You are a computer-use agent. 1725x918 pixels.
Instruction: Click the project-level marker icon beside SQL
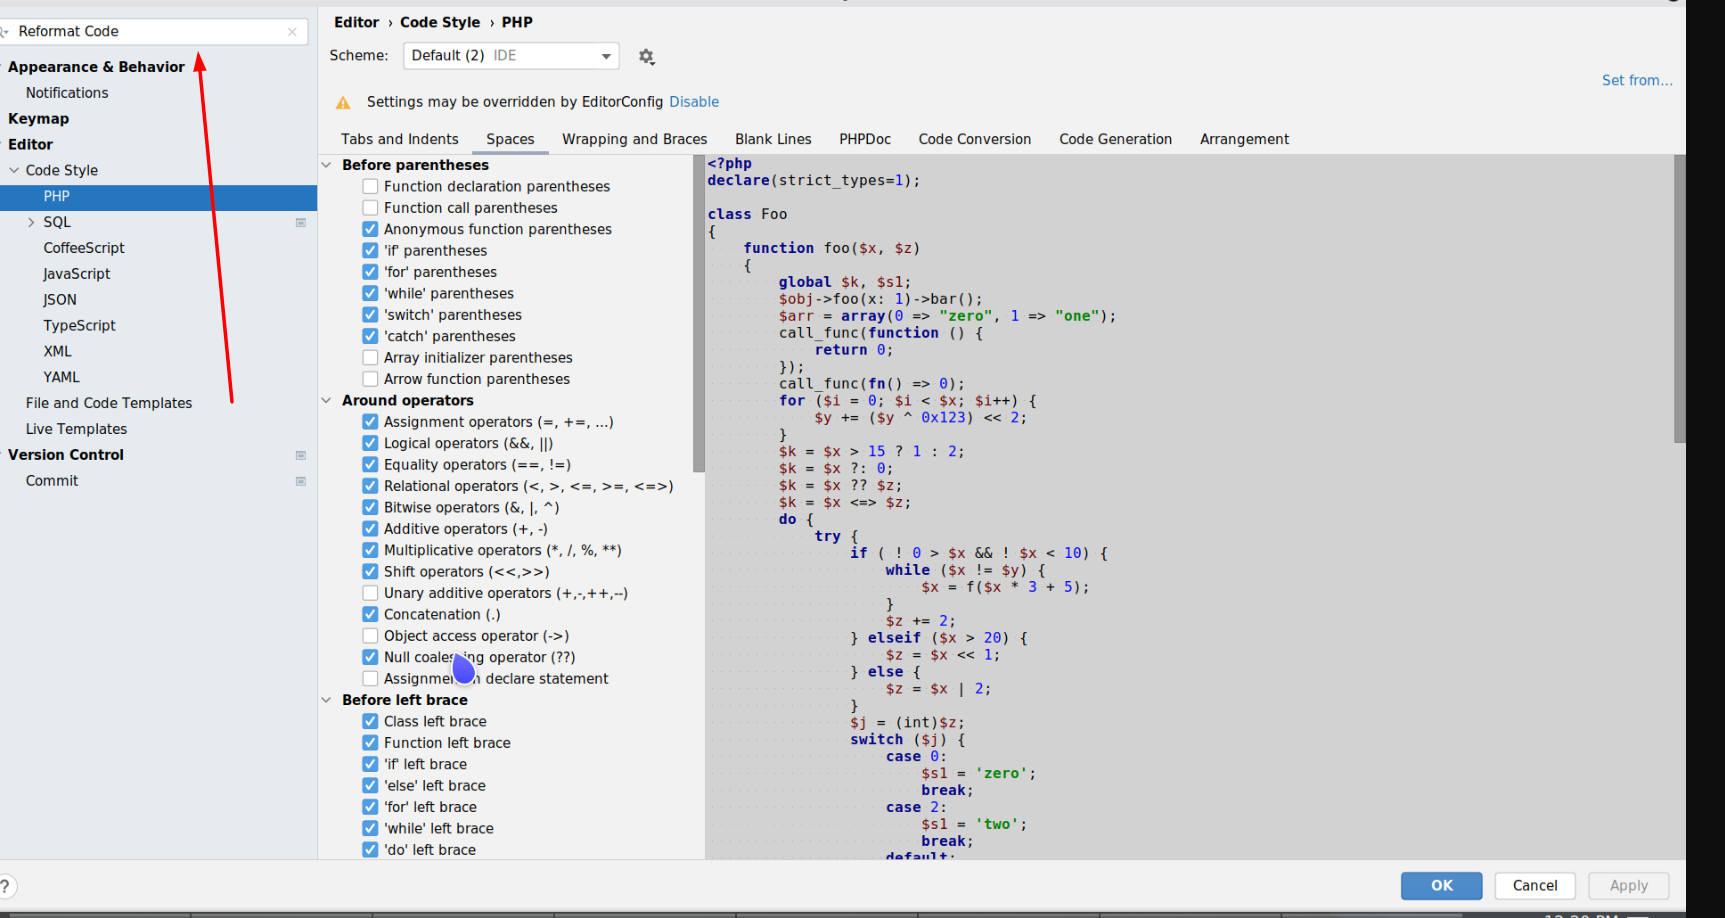coord(301,222)
